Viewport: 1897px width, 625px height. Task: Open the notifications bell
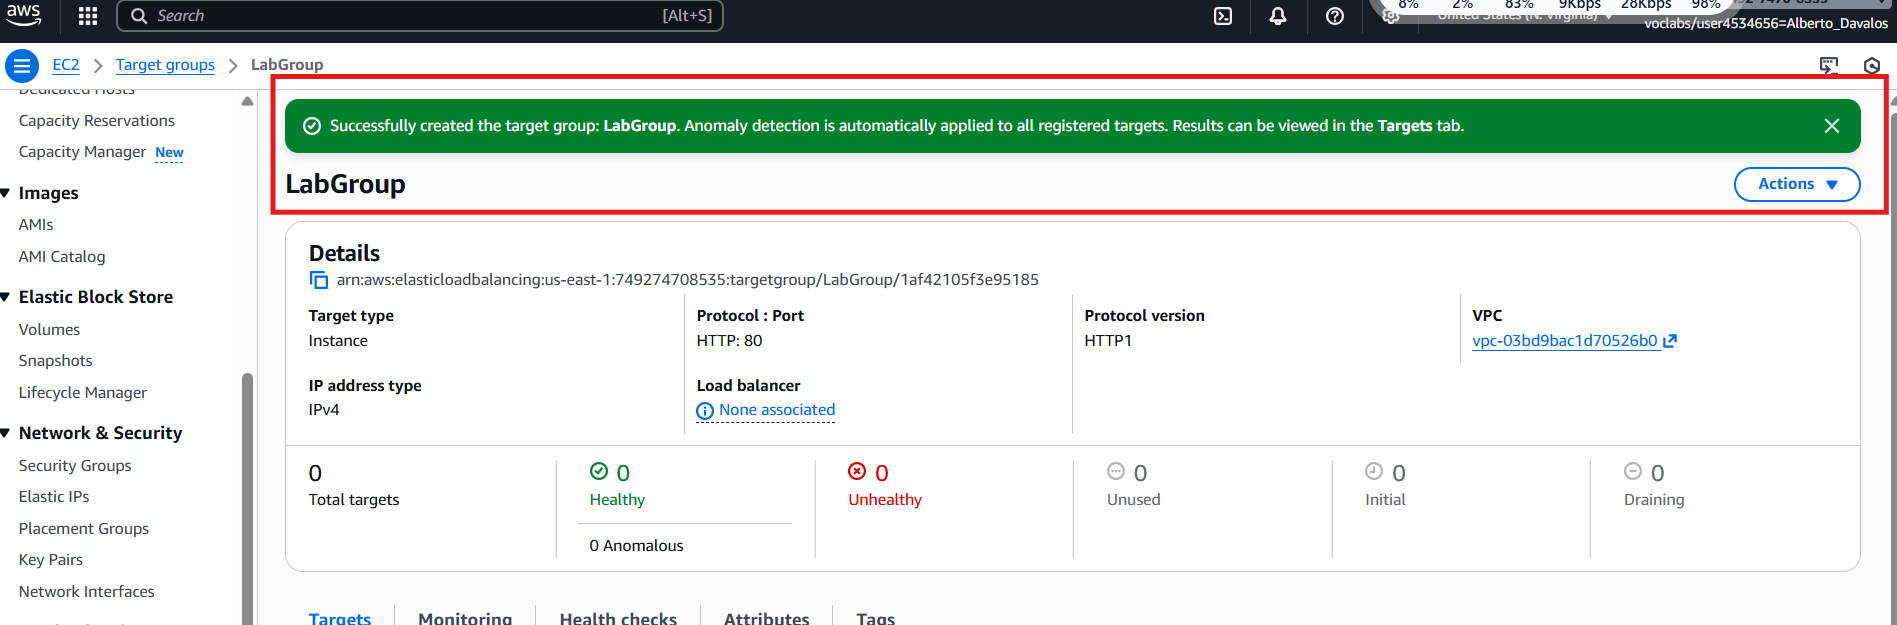pos(1278,16)
